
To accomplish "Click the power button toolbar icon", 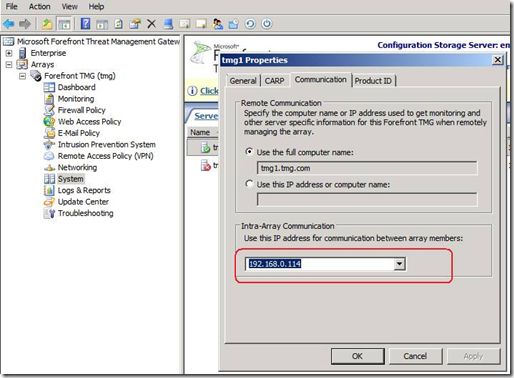I will click(x=267, y=24).
